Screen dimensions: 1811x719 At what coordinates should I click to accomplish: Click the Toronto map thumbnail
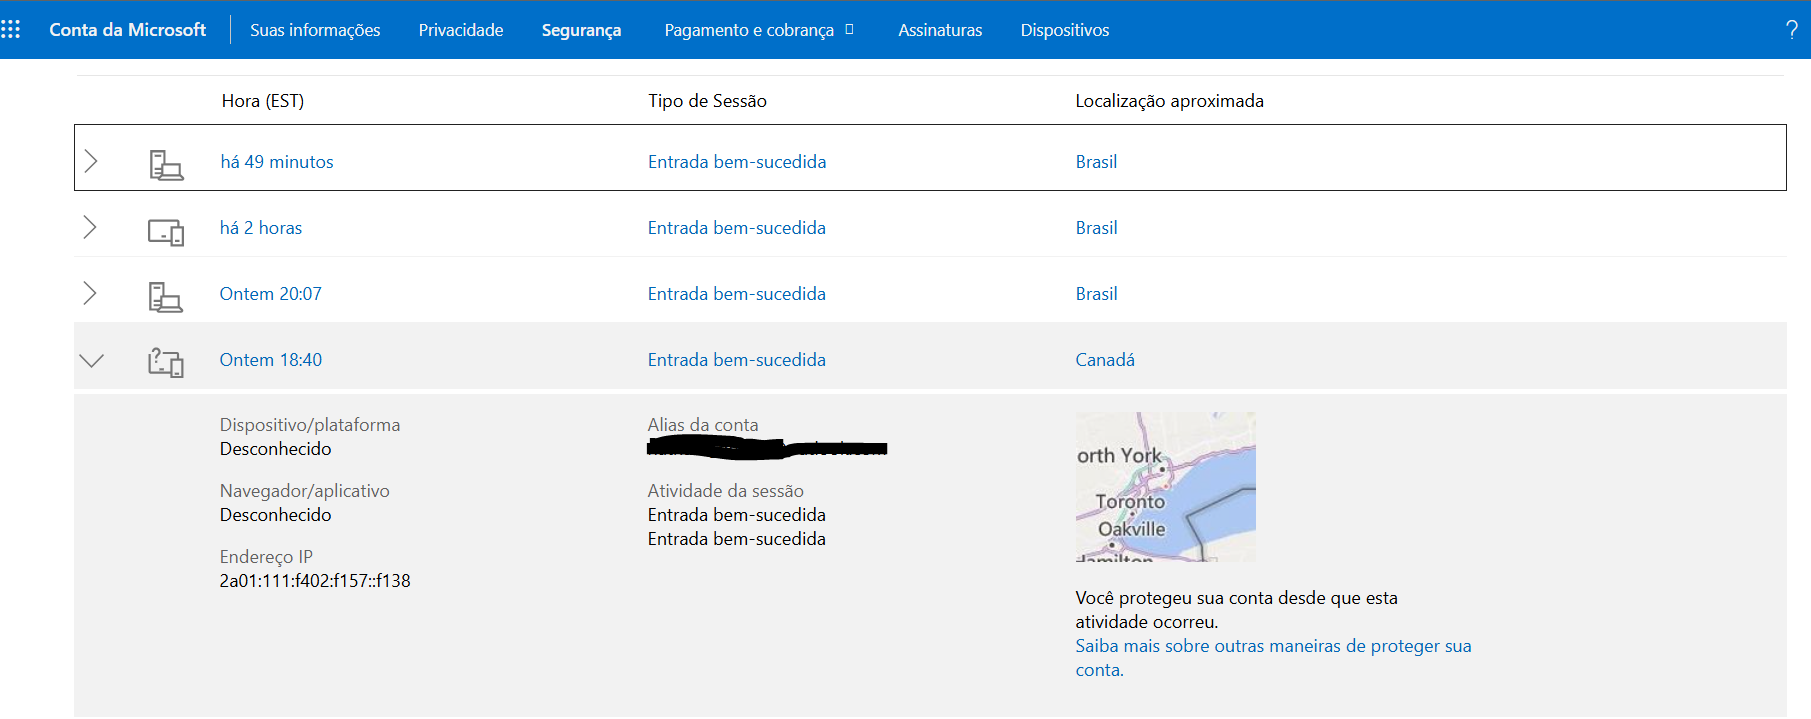(1165, 487)
